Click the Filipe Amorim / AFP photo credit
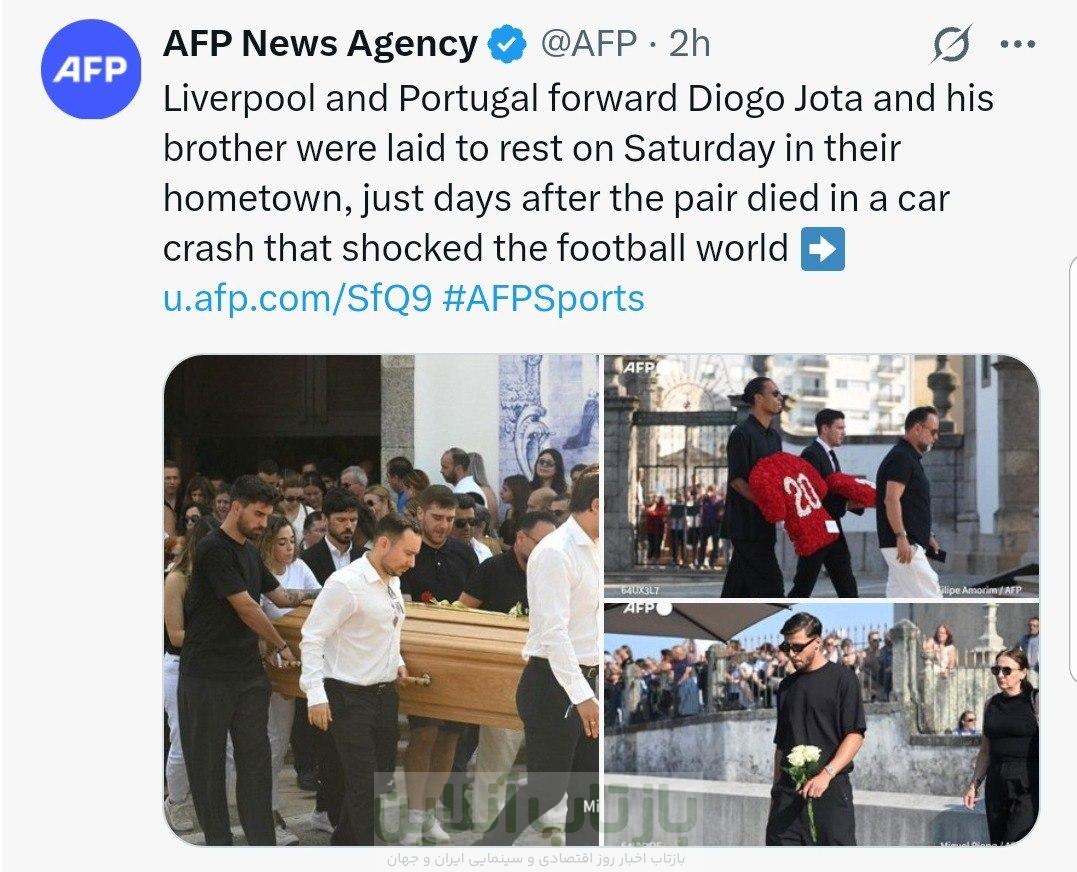1077x872 pixels. [x=979, y=590]
